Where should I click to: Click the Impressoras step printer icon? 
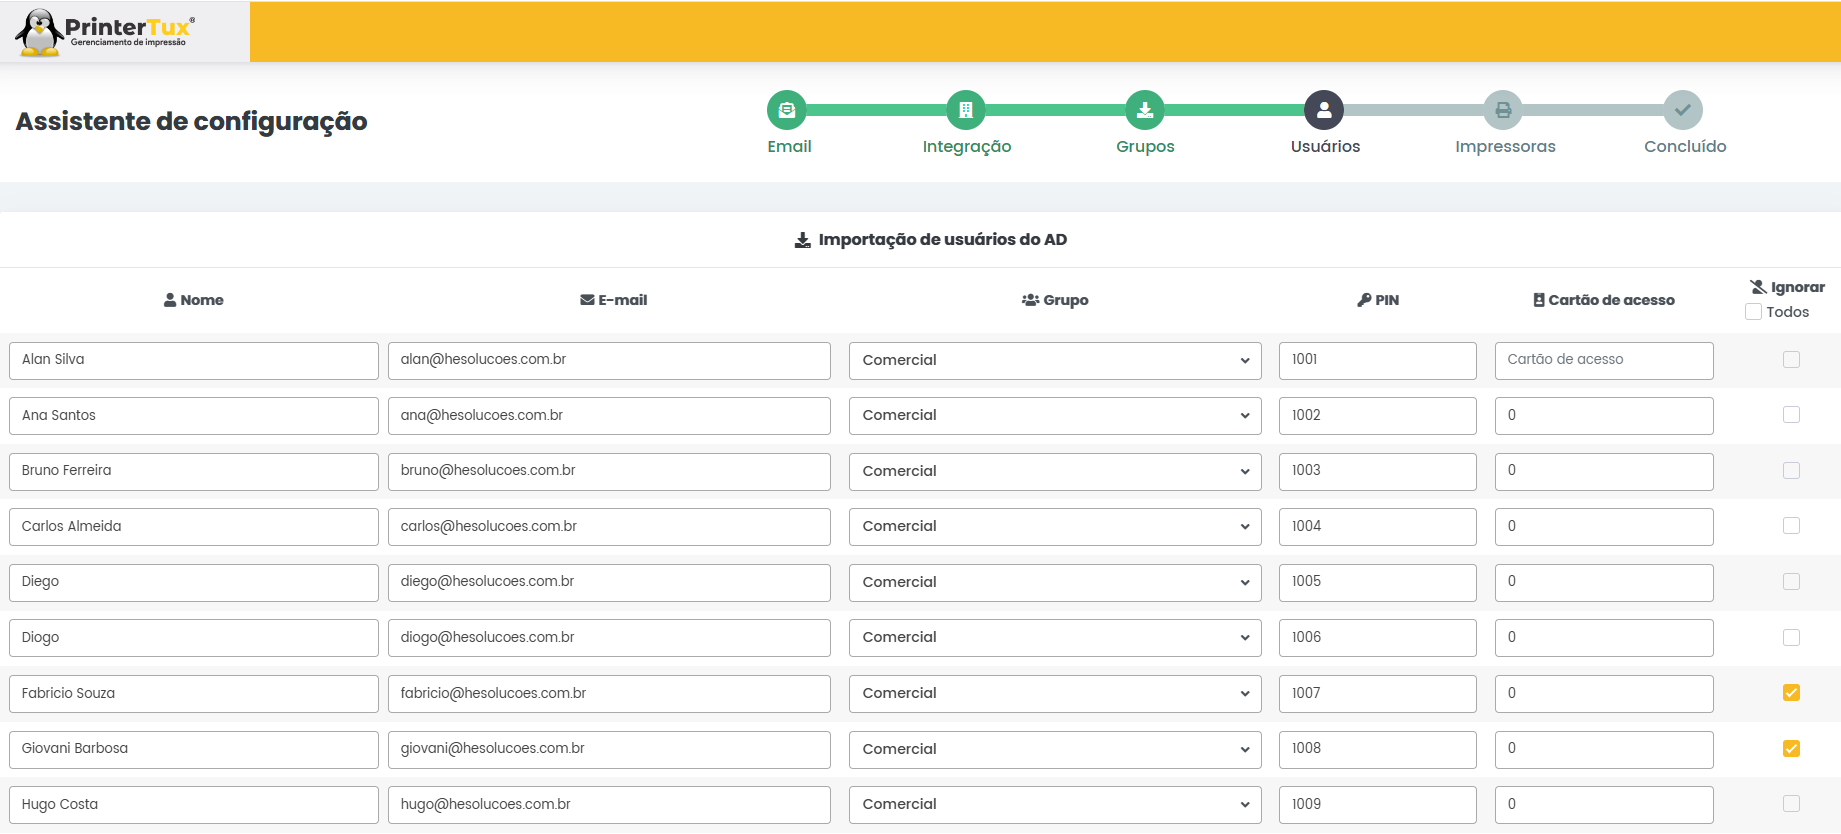(1503, 110)
